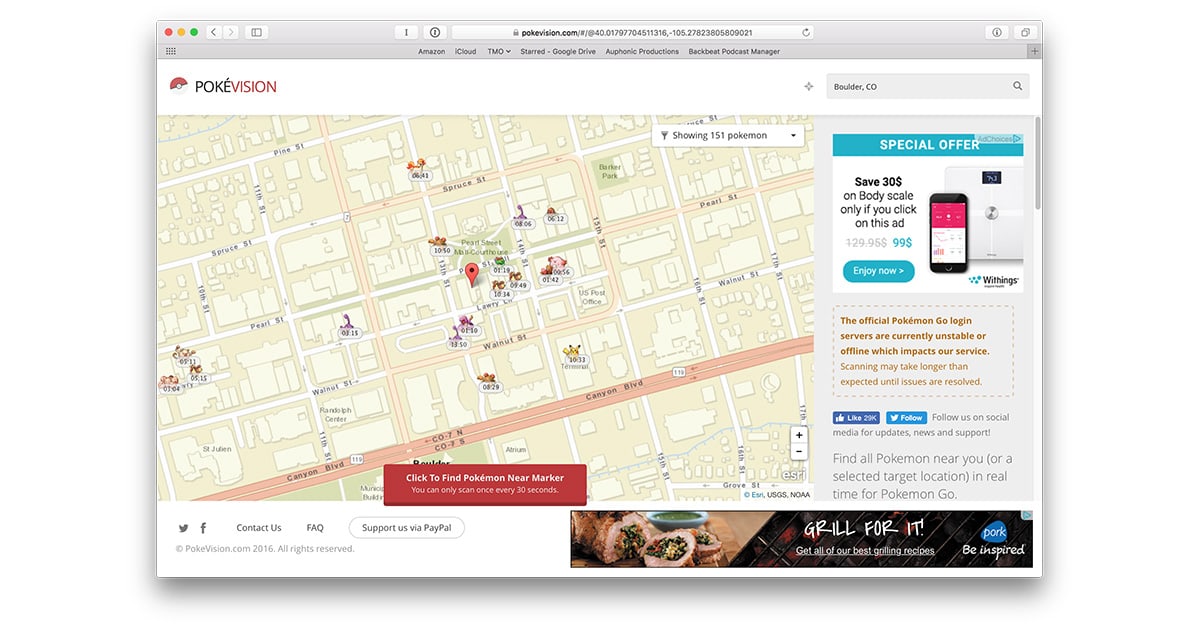1200x628 pixels.
Task: Click To Find Pokémon Near Marker button
Action: 485,483
